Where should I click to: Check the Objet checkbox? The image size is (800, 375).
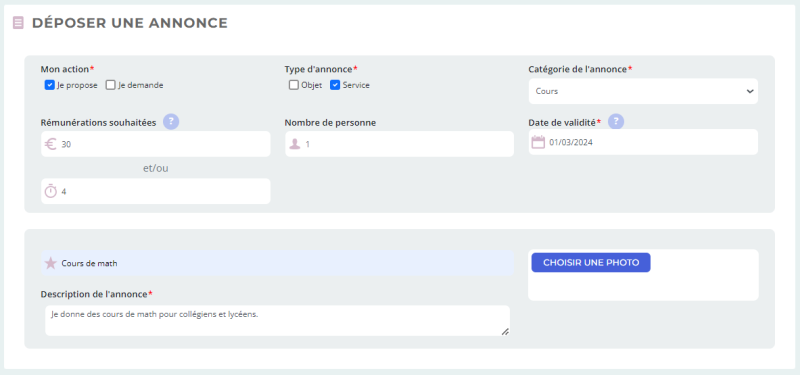[293, 85]
